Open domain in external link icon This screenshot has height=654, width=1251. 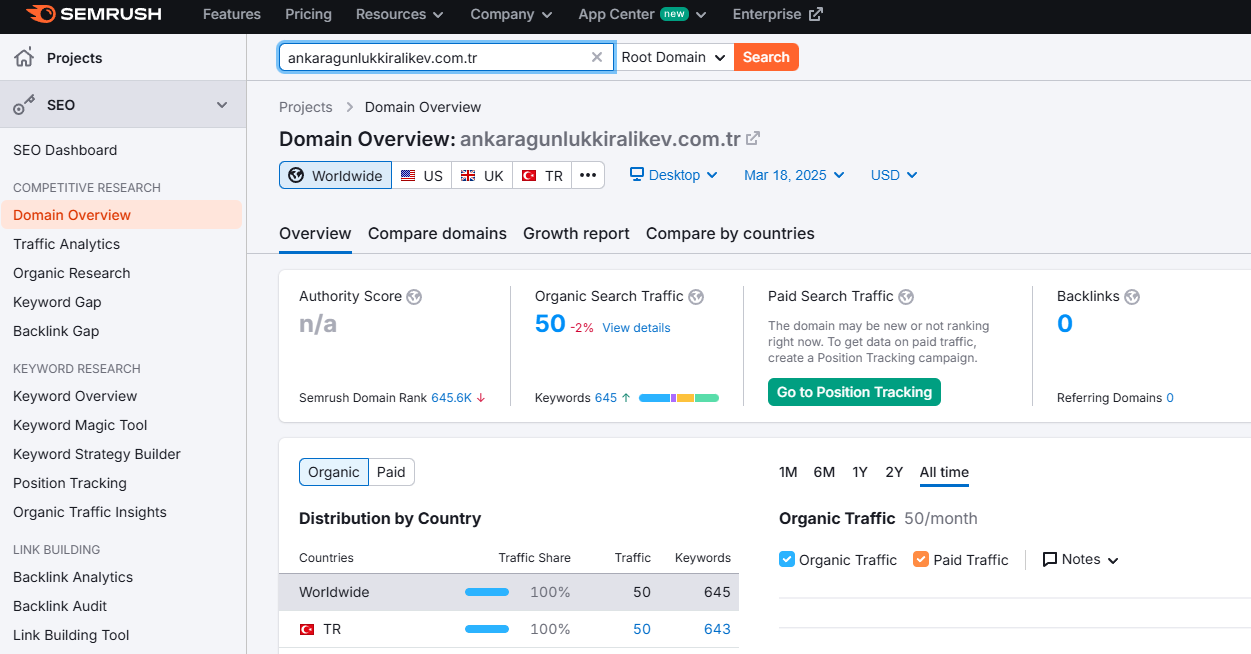[x=753, y=138]
